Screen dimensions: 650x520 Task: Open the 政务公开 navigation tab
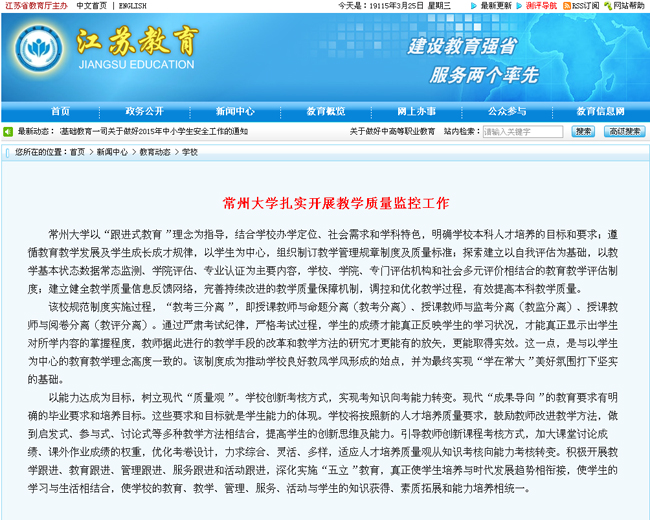(144, 111)
